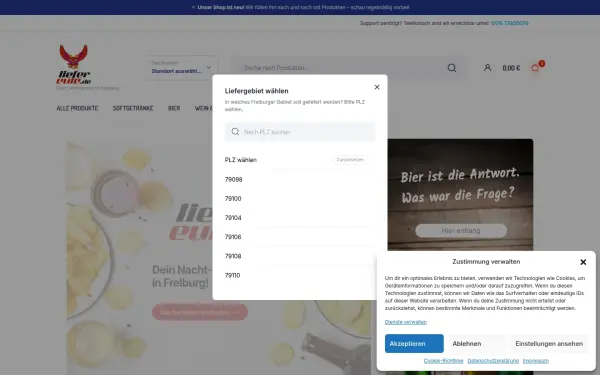Open the WEIN menu item
This screenshot has width=600, height=375.
(204, 108)
